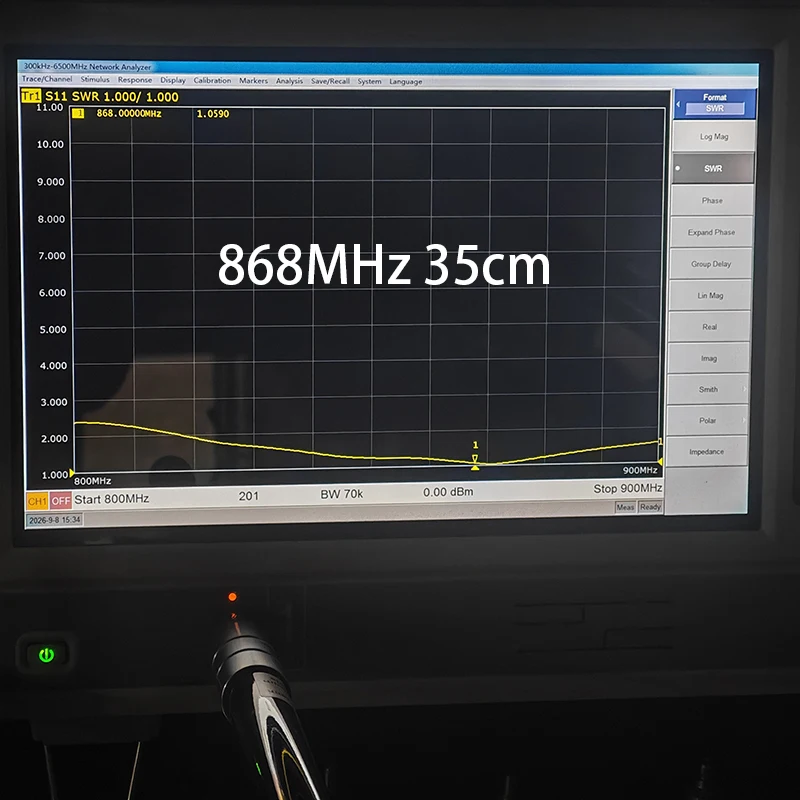Expand the Smith chart format submenu
Viewport: 800px width, 800px height.
(x=708, y=389)
